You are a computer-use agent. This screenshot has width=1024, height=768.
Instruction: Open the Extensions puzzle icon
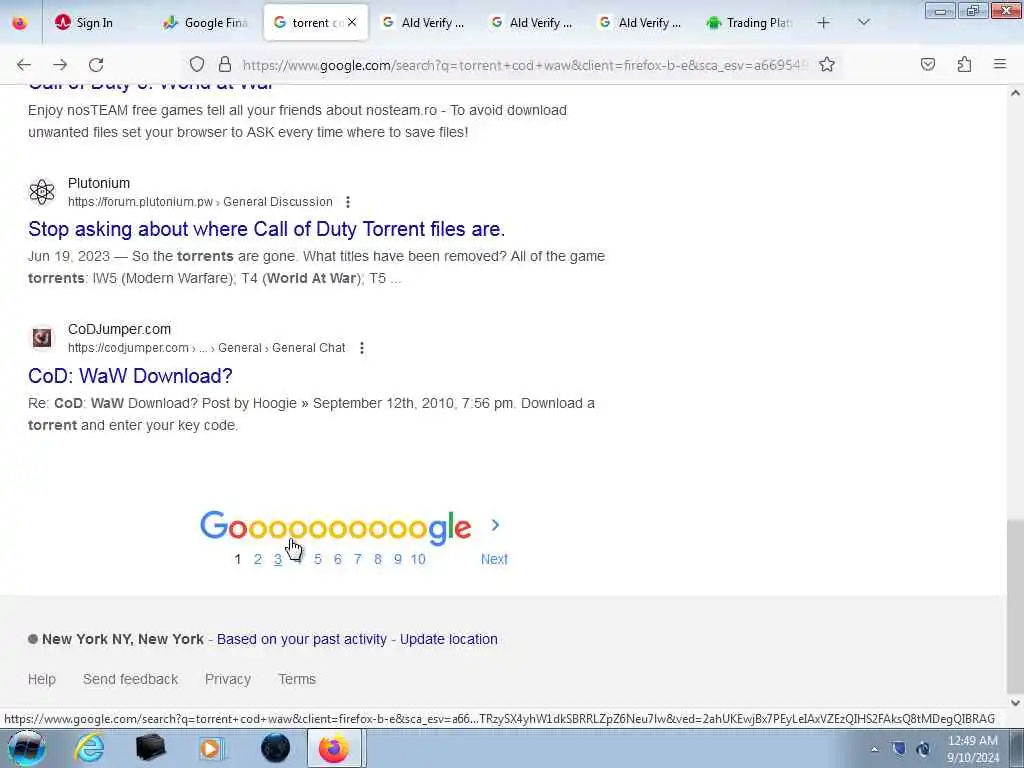(x=964, y=64)
